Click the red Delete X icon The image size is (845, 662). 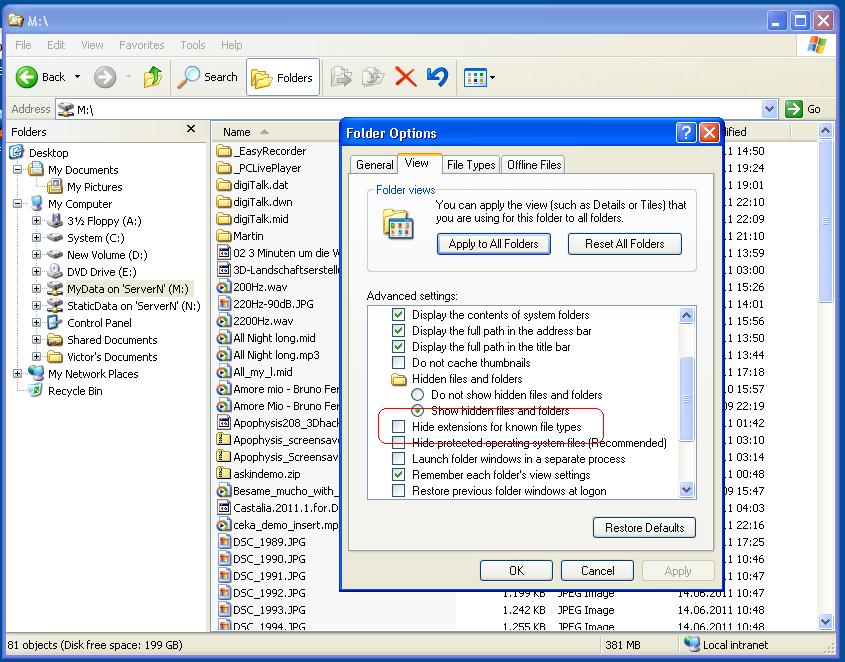405,77
